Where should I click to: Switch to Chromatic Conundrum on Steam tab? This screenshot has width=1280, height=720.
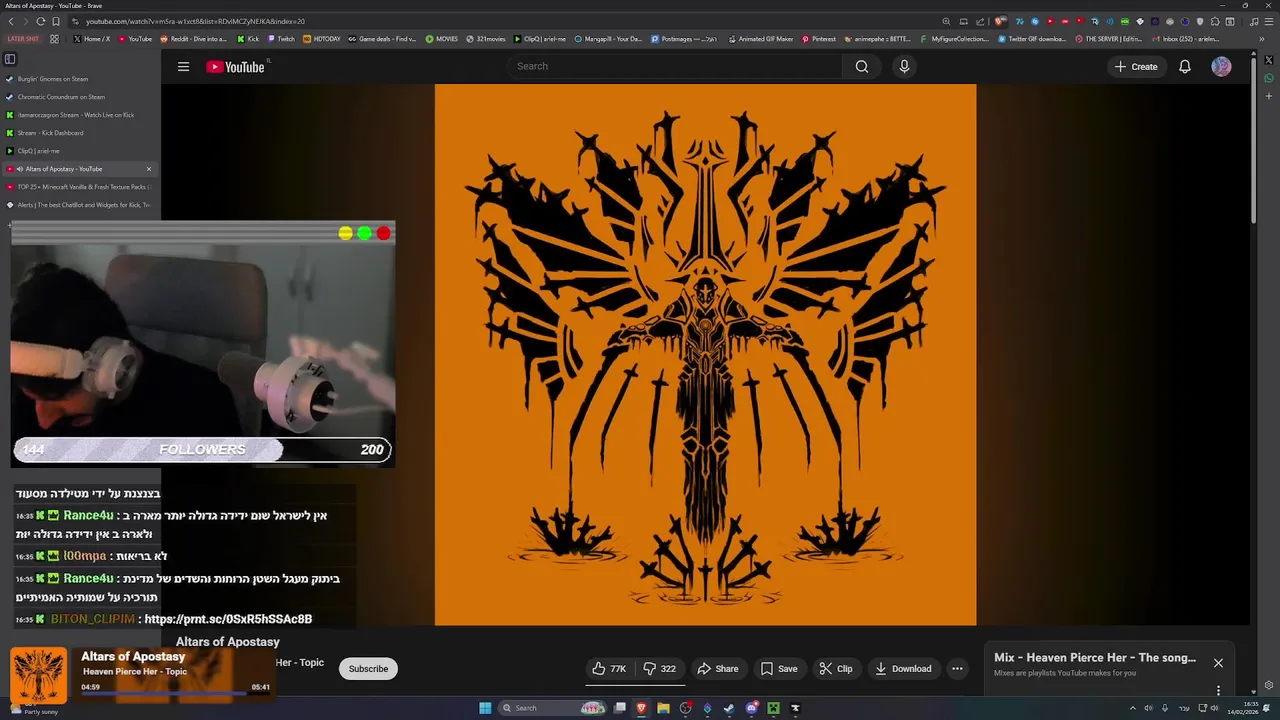click(80, 97)
